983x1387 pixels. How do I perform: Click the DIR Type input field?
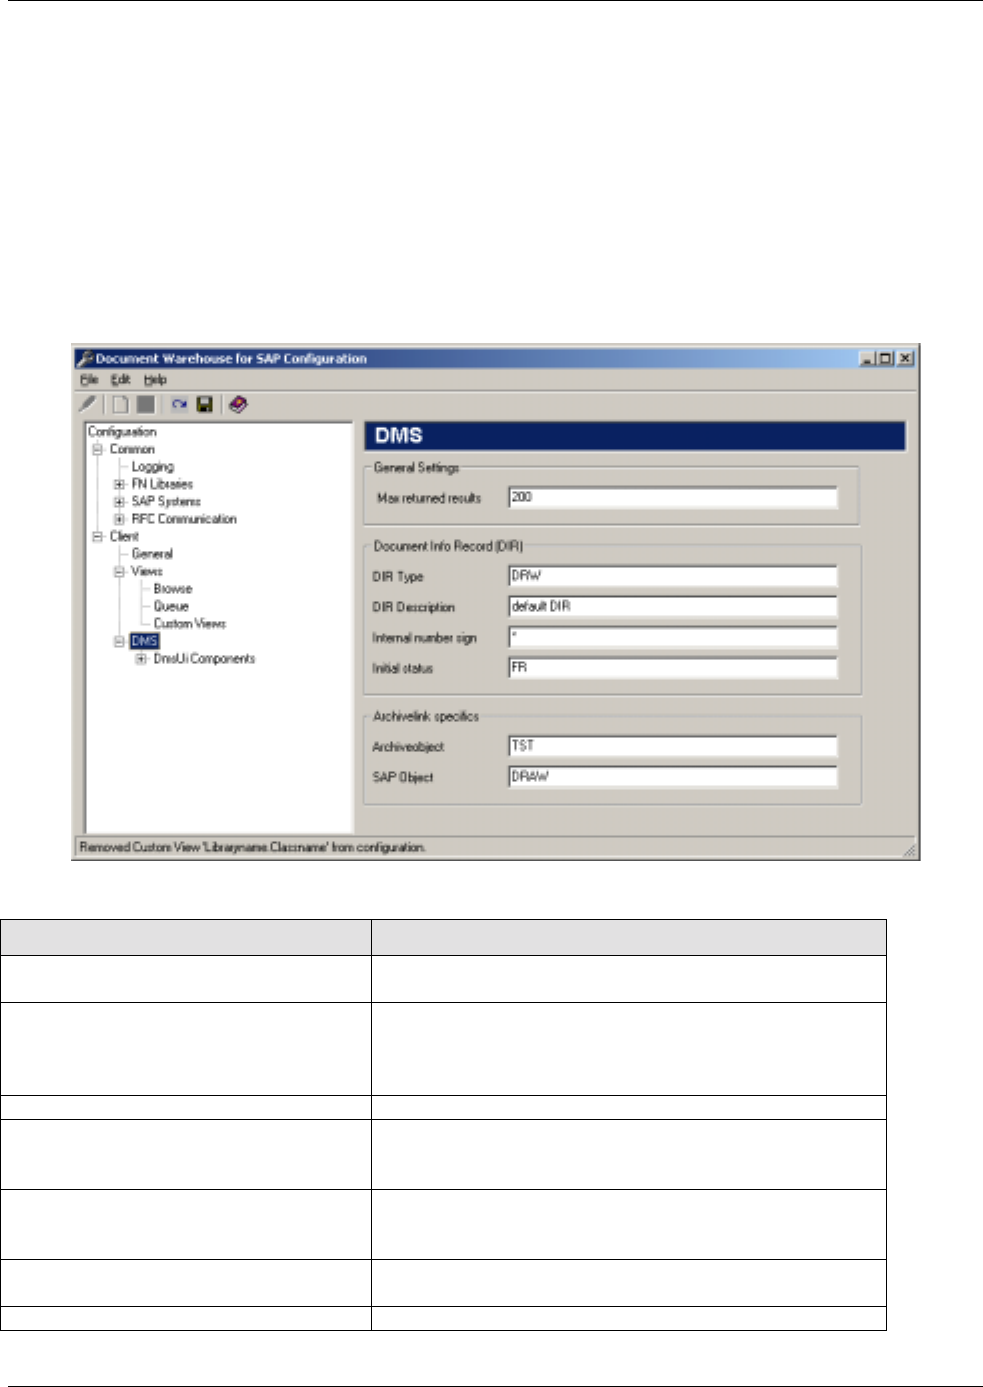click(x=673, y=577)
